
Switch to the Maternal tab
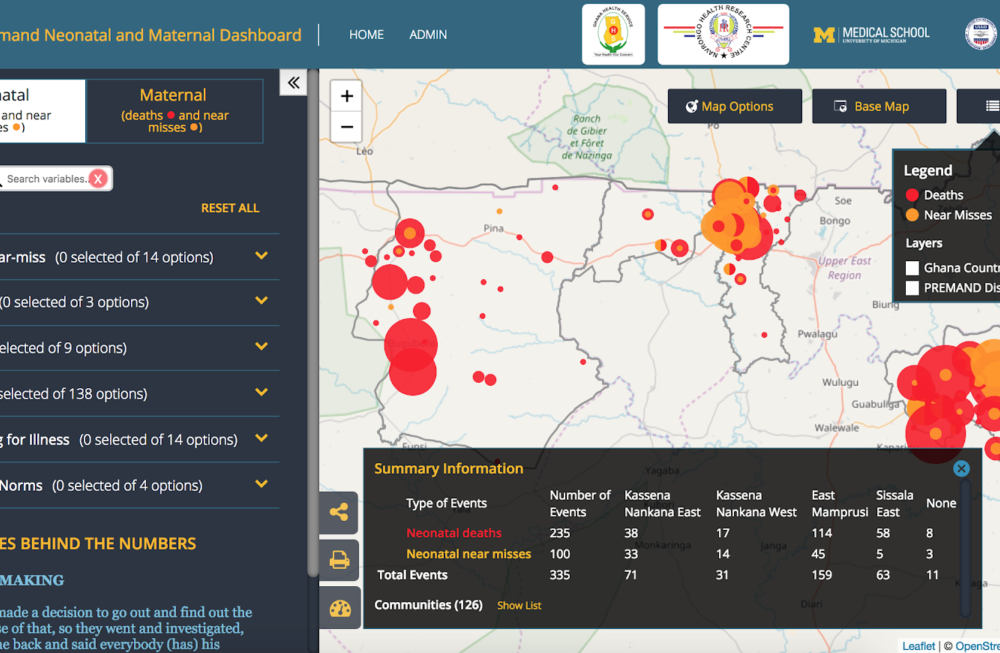(x=173, y=110)
